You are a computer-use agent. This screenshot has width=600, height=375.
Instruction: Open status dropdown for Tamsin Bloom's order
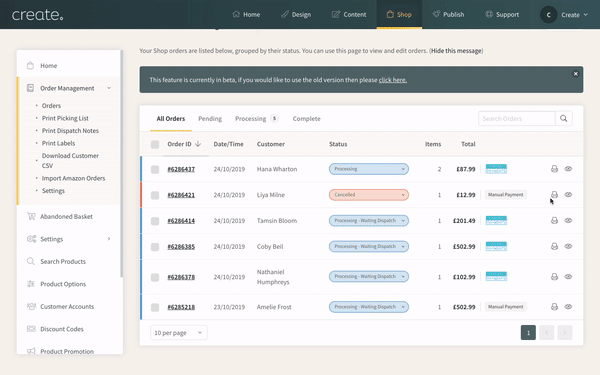369,220
